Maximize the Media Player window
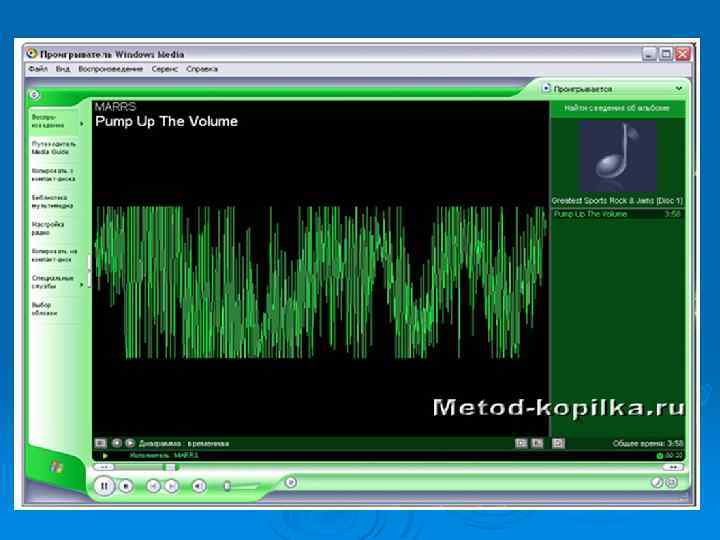The width and height of the screenshot is (720, 540). [666, 54]
